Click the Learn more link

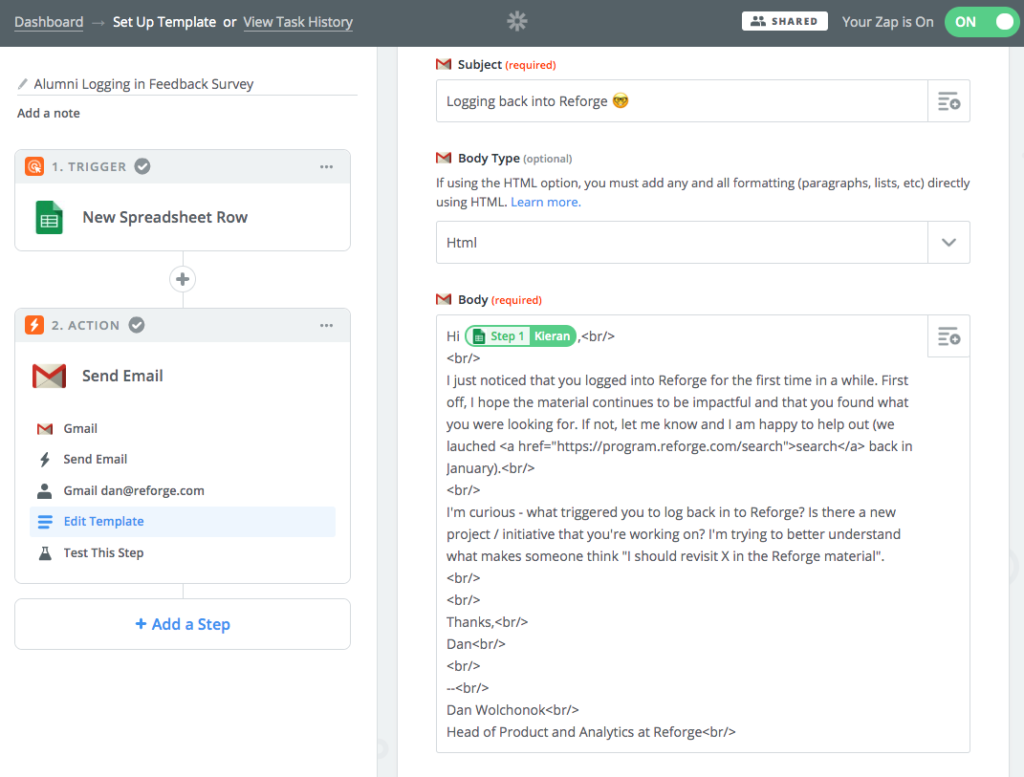(545, 202)
